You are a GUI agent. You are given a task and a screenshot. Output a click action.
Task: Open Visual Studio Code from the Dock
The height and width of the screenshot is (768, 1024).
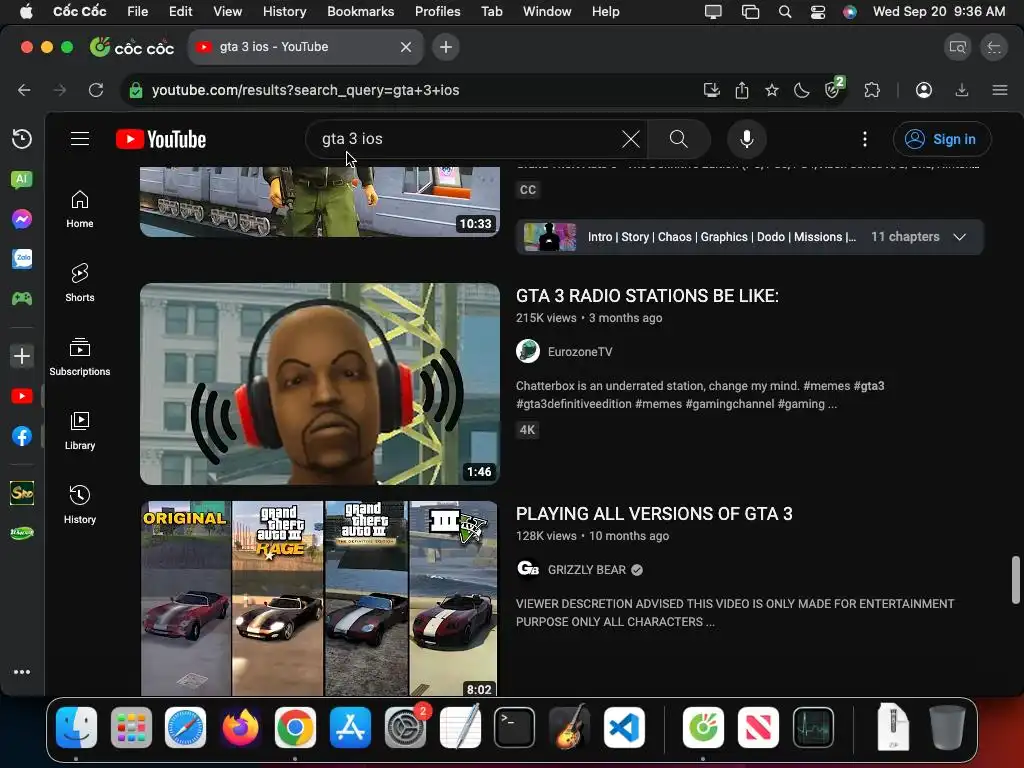click(624, 728)
